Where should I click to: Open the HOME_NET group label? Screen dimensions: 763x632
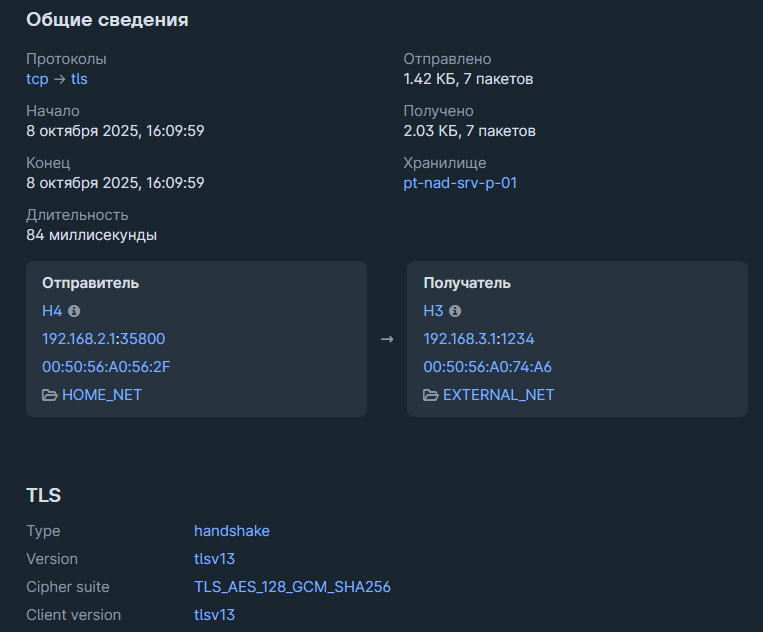[x=102, y=395]
